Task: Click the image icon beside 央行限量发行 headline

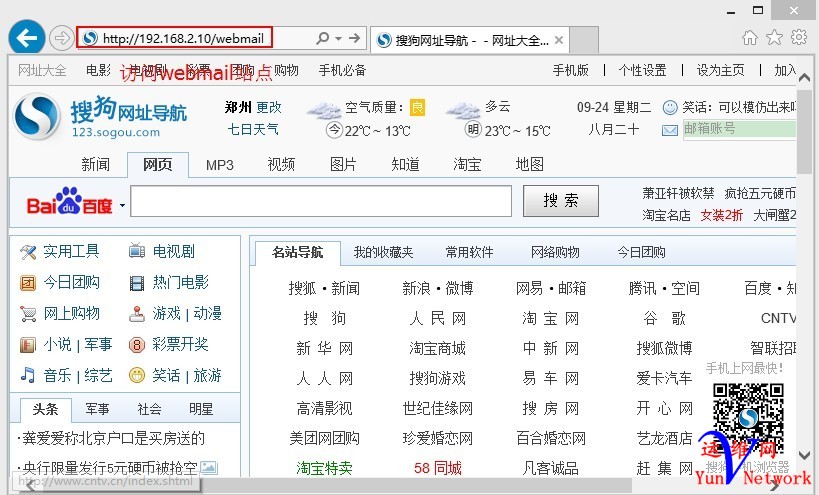Action: pos(209,467)
